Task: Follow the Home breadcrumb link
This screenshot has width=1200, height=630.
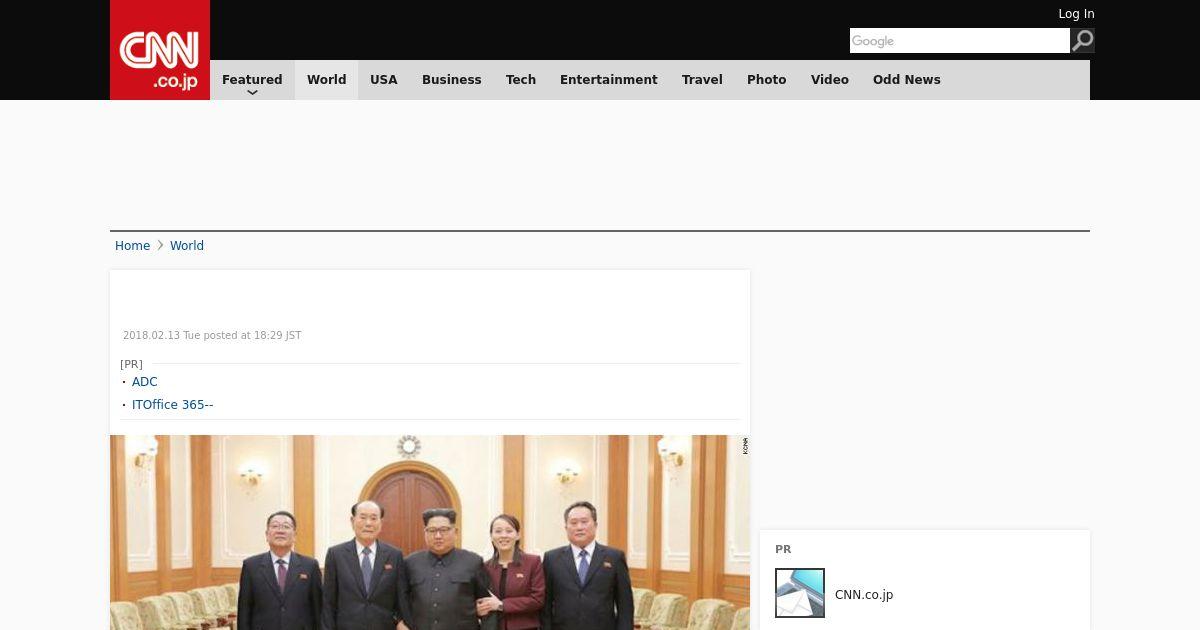Action: 132,246
